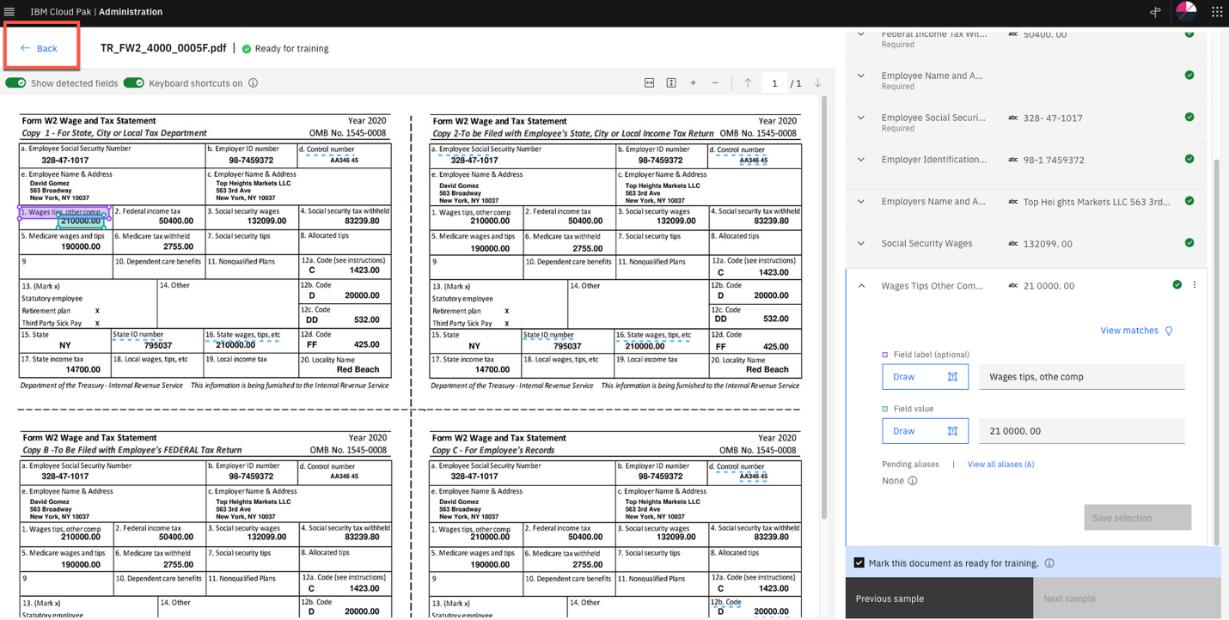The image size is (1229, 620).
Task: Click View matches link
Action: pos(1129,330)
